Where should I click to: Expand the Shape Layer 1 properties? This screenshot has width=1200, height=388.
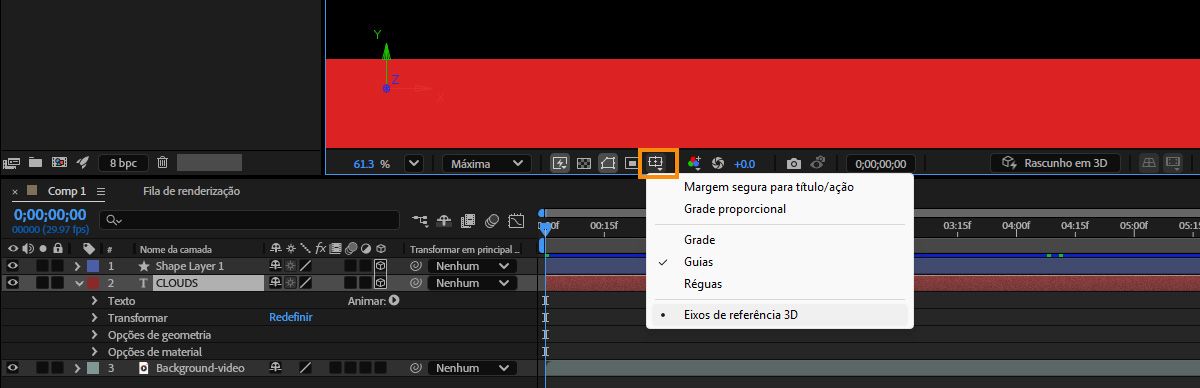point(78,266)
